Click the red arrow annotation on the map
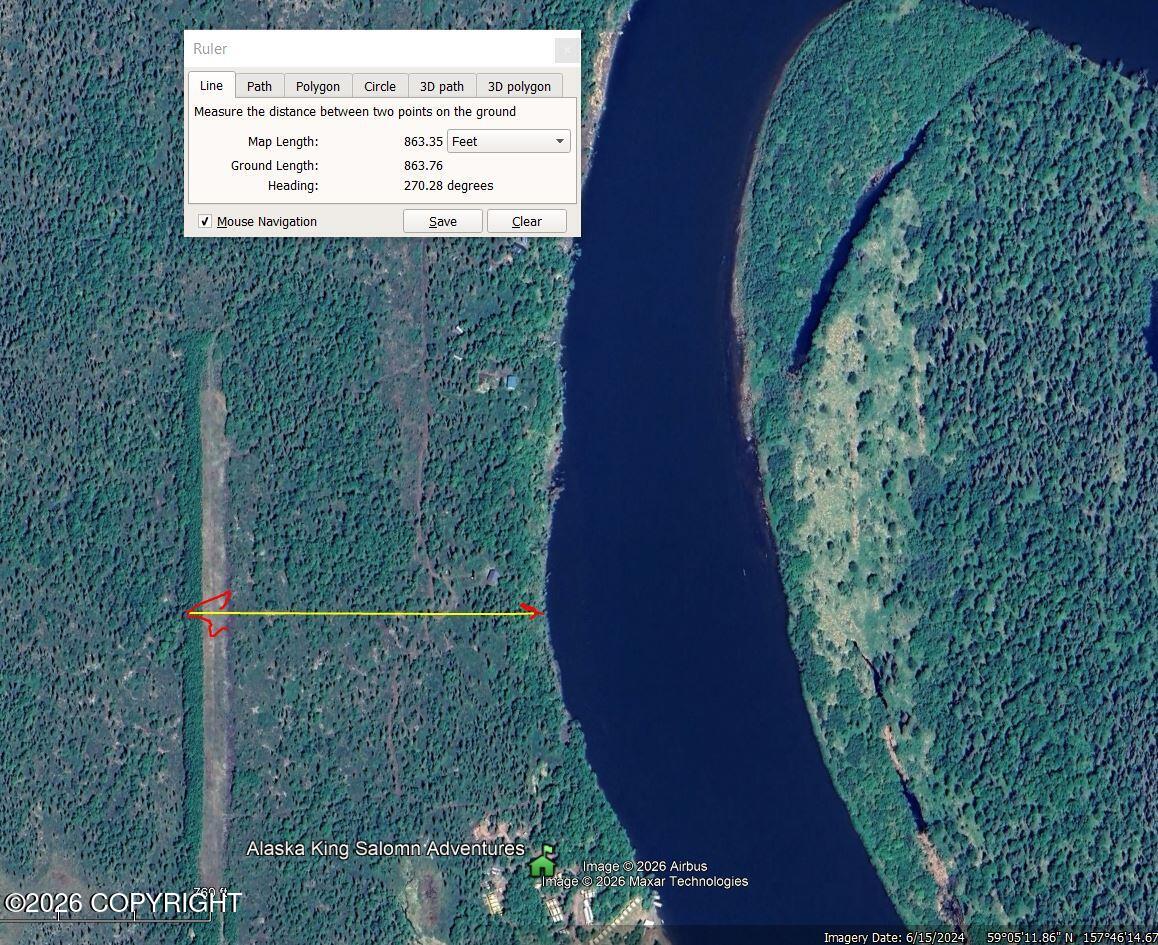The image size is (1158, 945). click(x=211, y=613)
